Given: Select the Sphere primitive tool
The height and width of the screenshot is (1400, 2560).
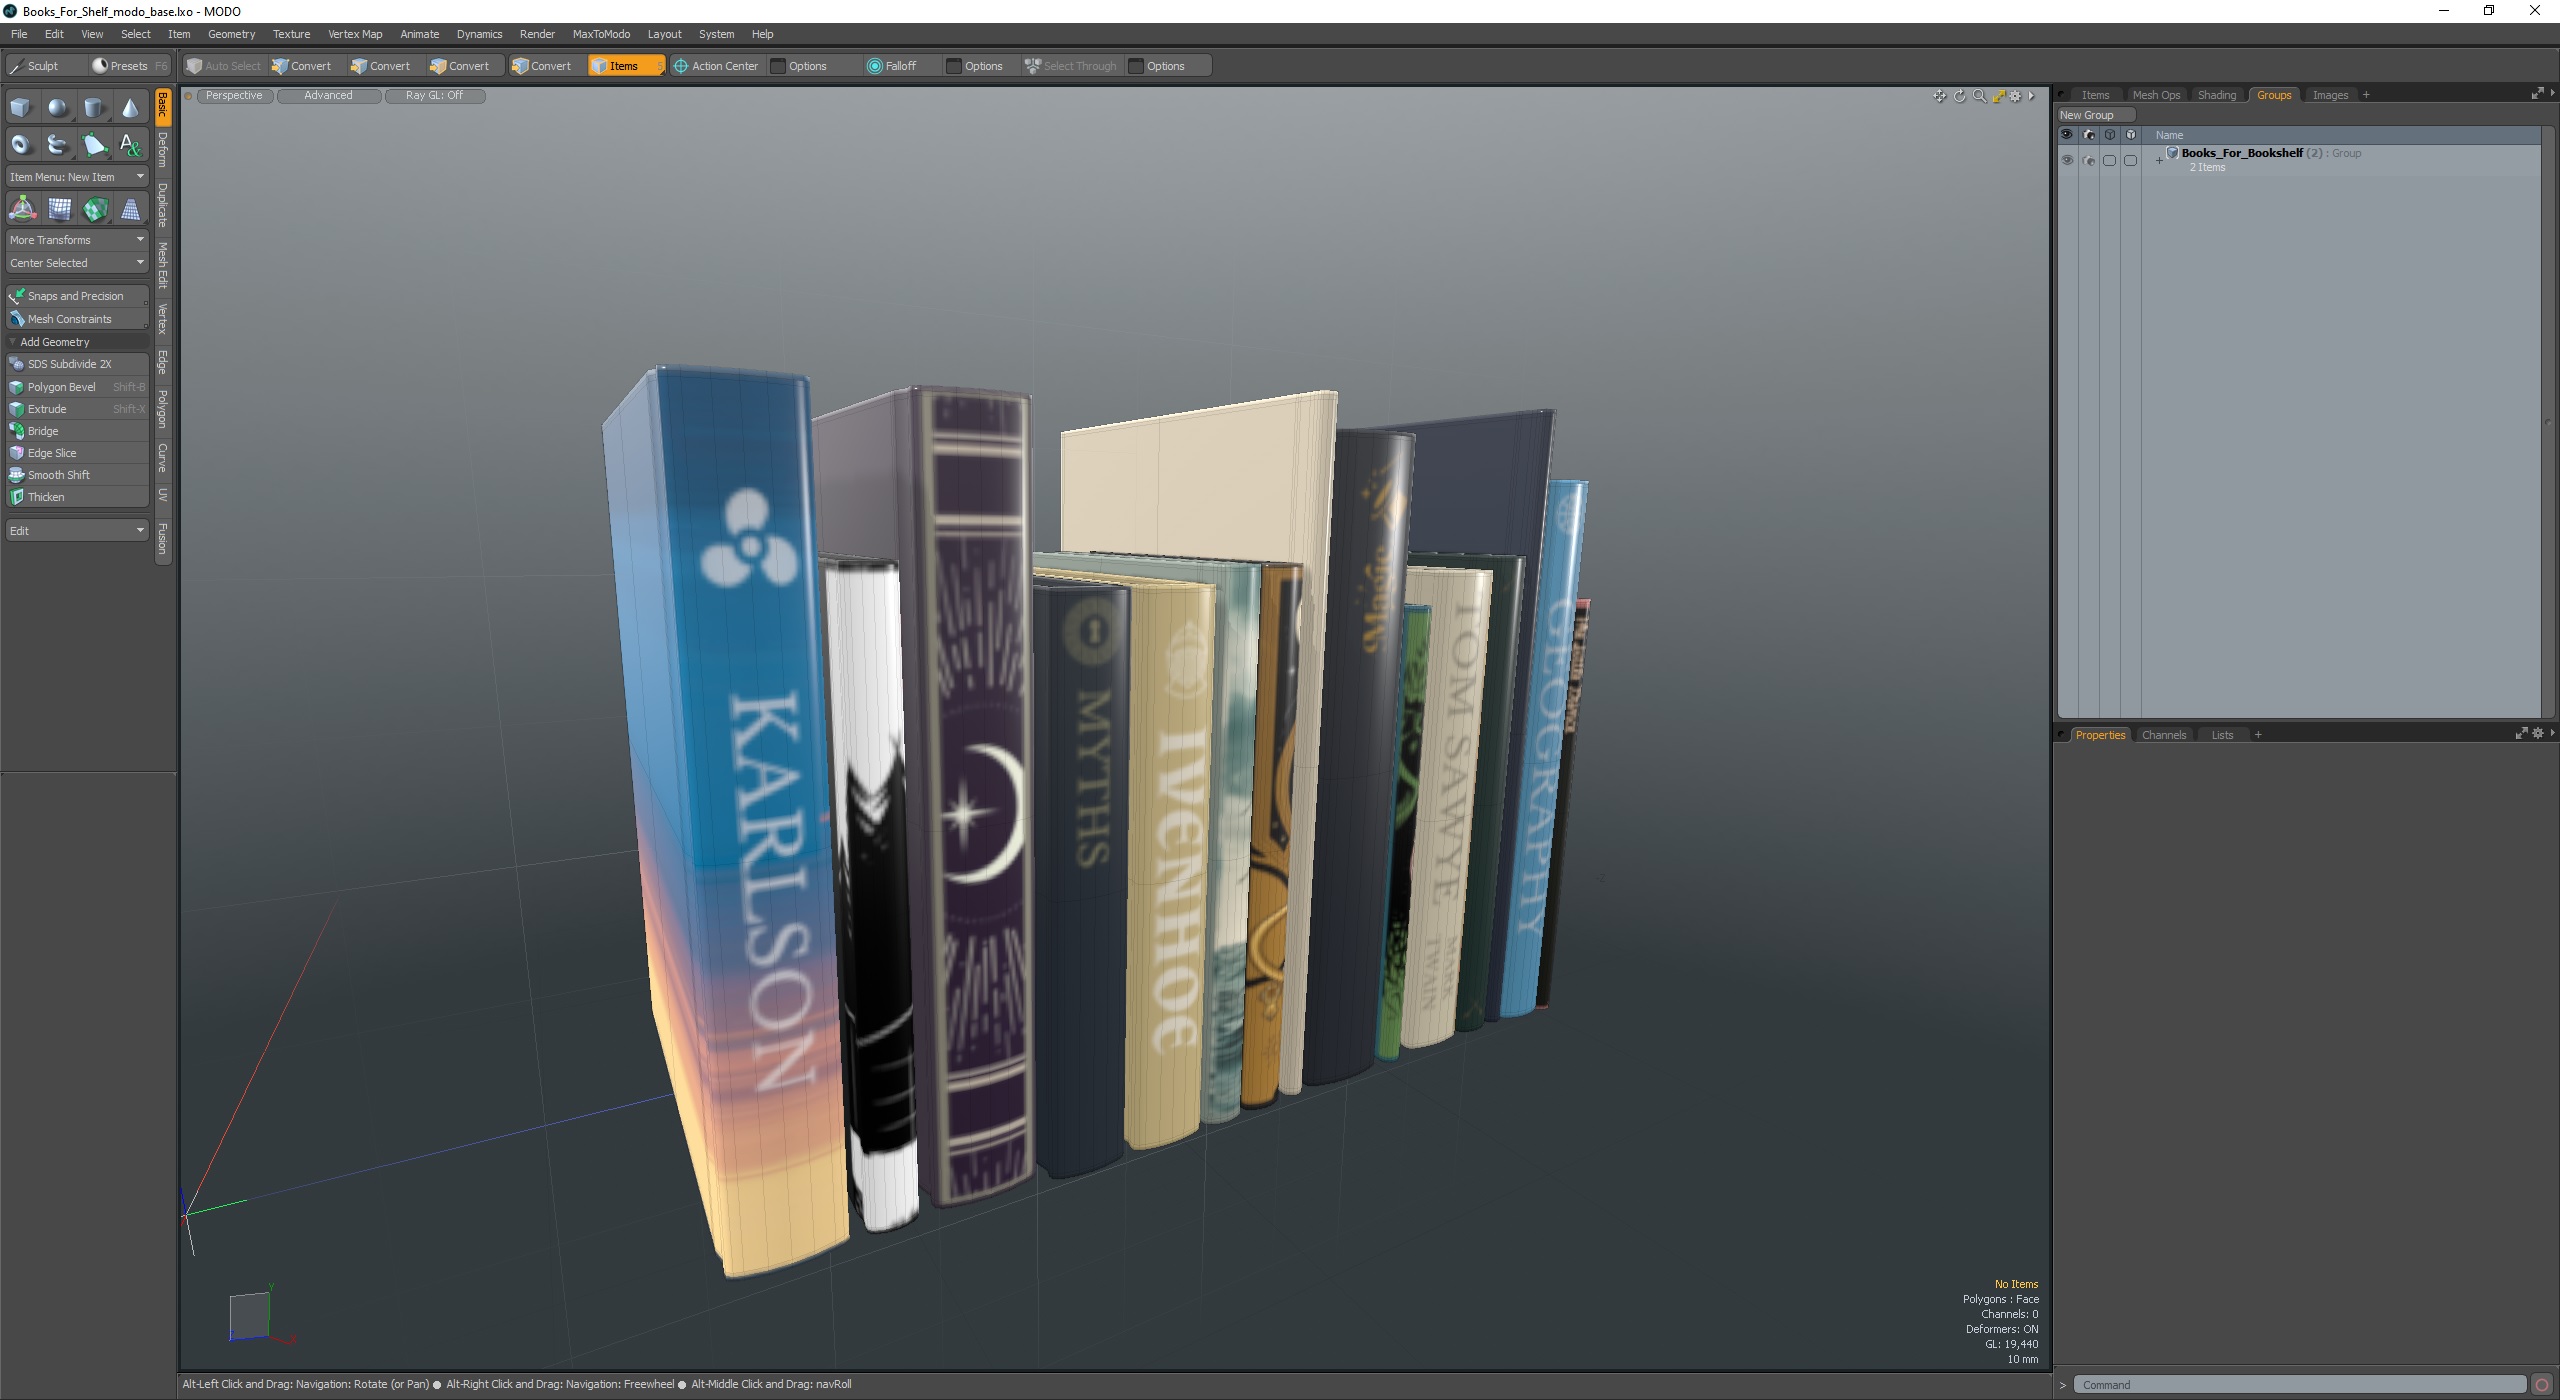Looking at the screenshot, I should [58, 108].
